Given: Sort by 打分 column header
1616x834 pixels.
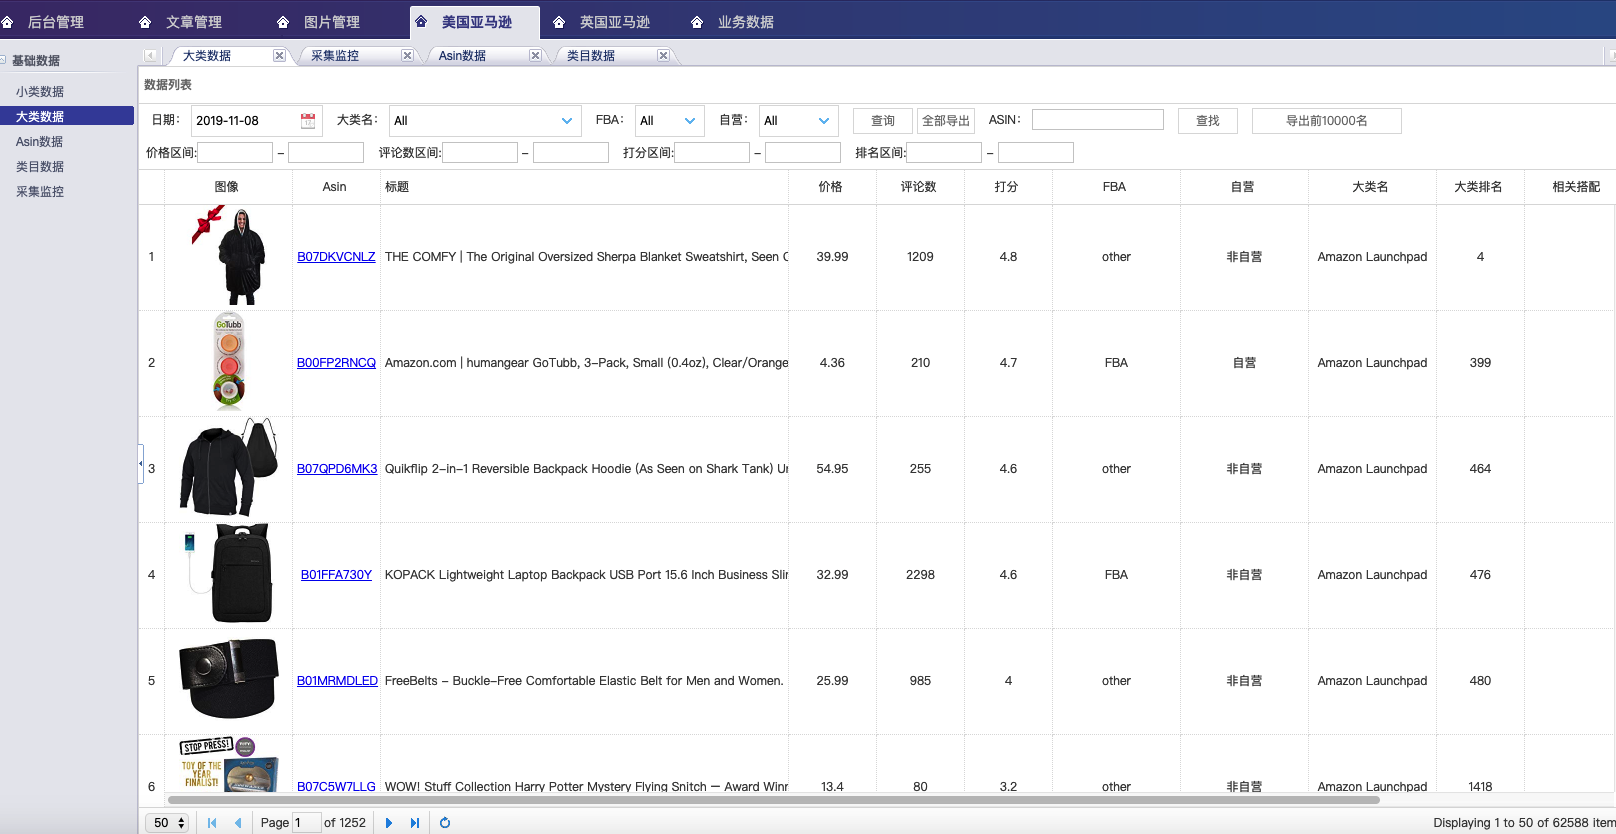Looking at the screenshot, I should (1007, 187).
